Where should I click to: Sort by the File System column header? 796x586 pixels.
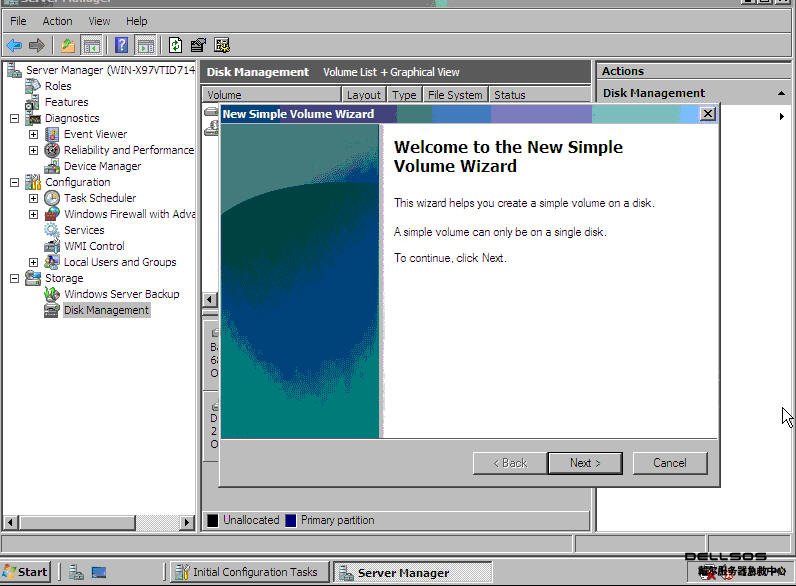pyautogui.click(x=455, y=95)
